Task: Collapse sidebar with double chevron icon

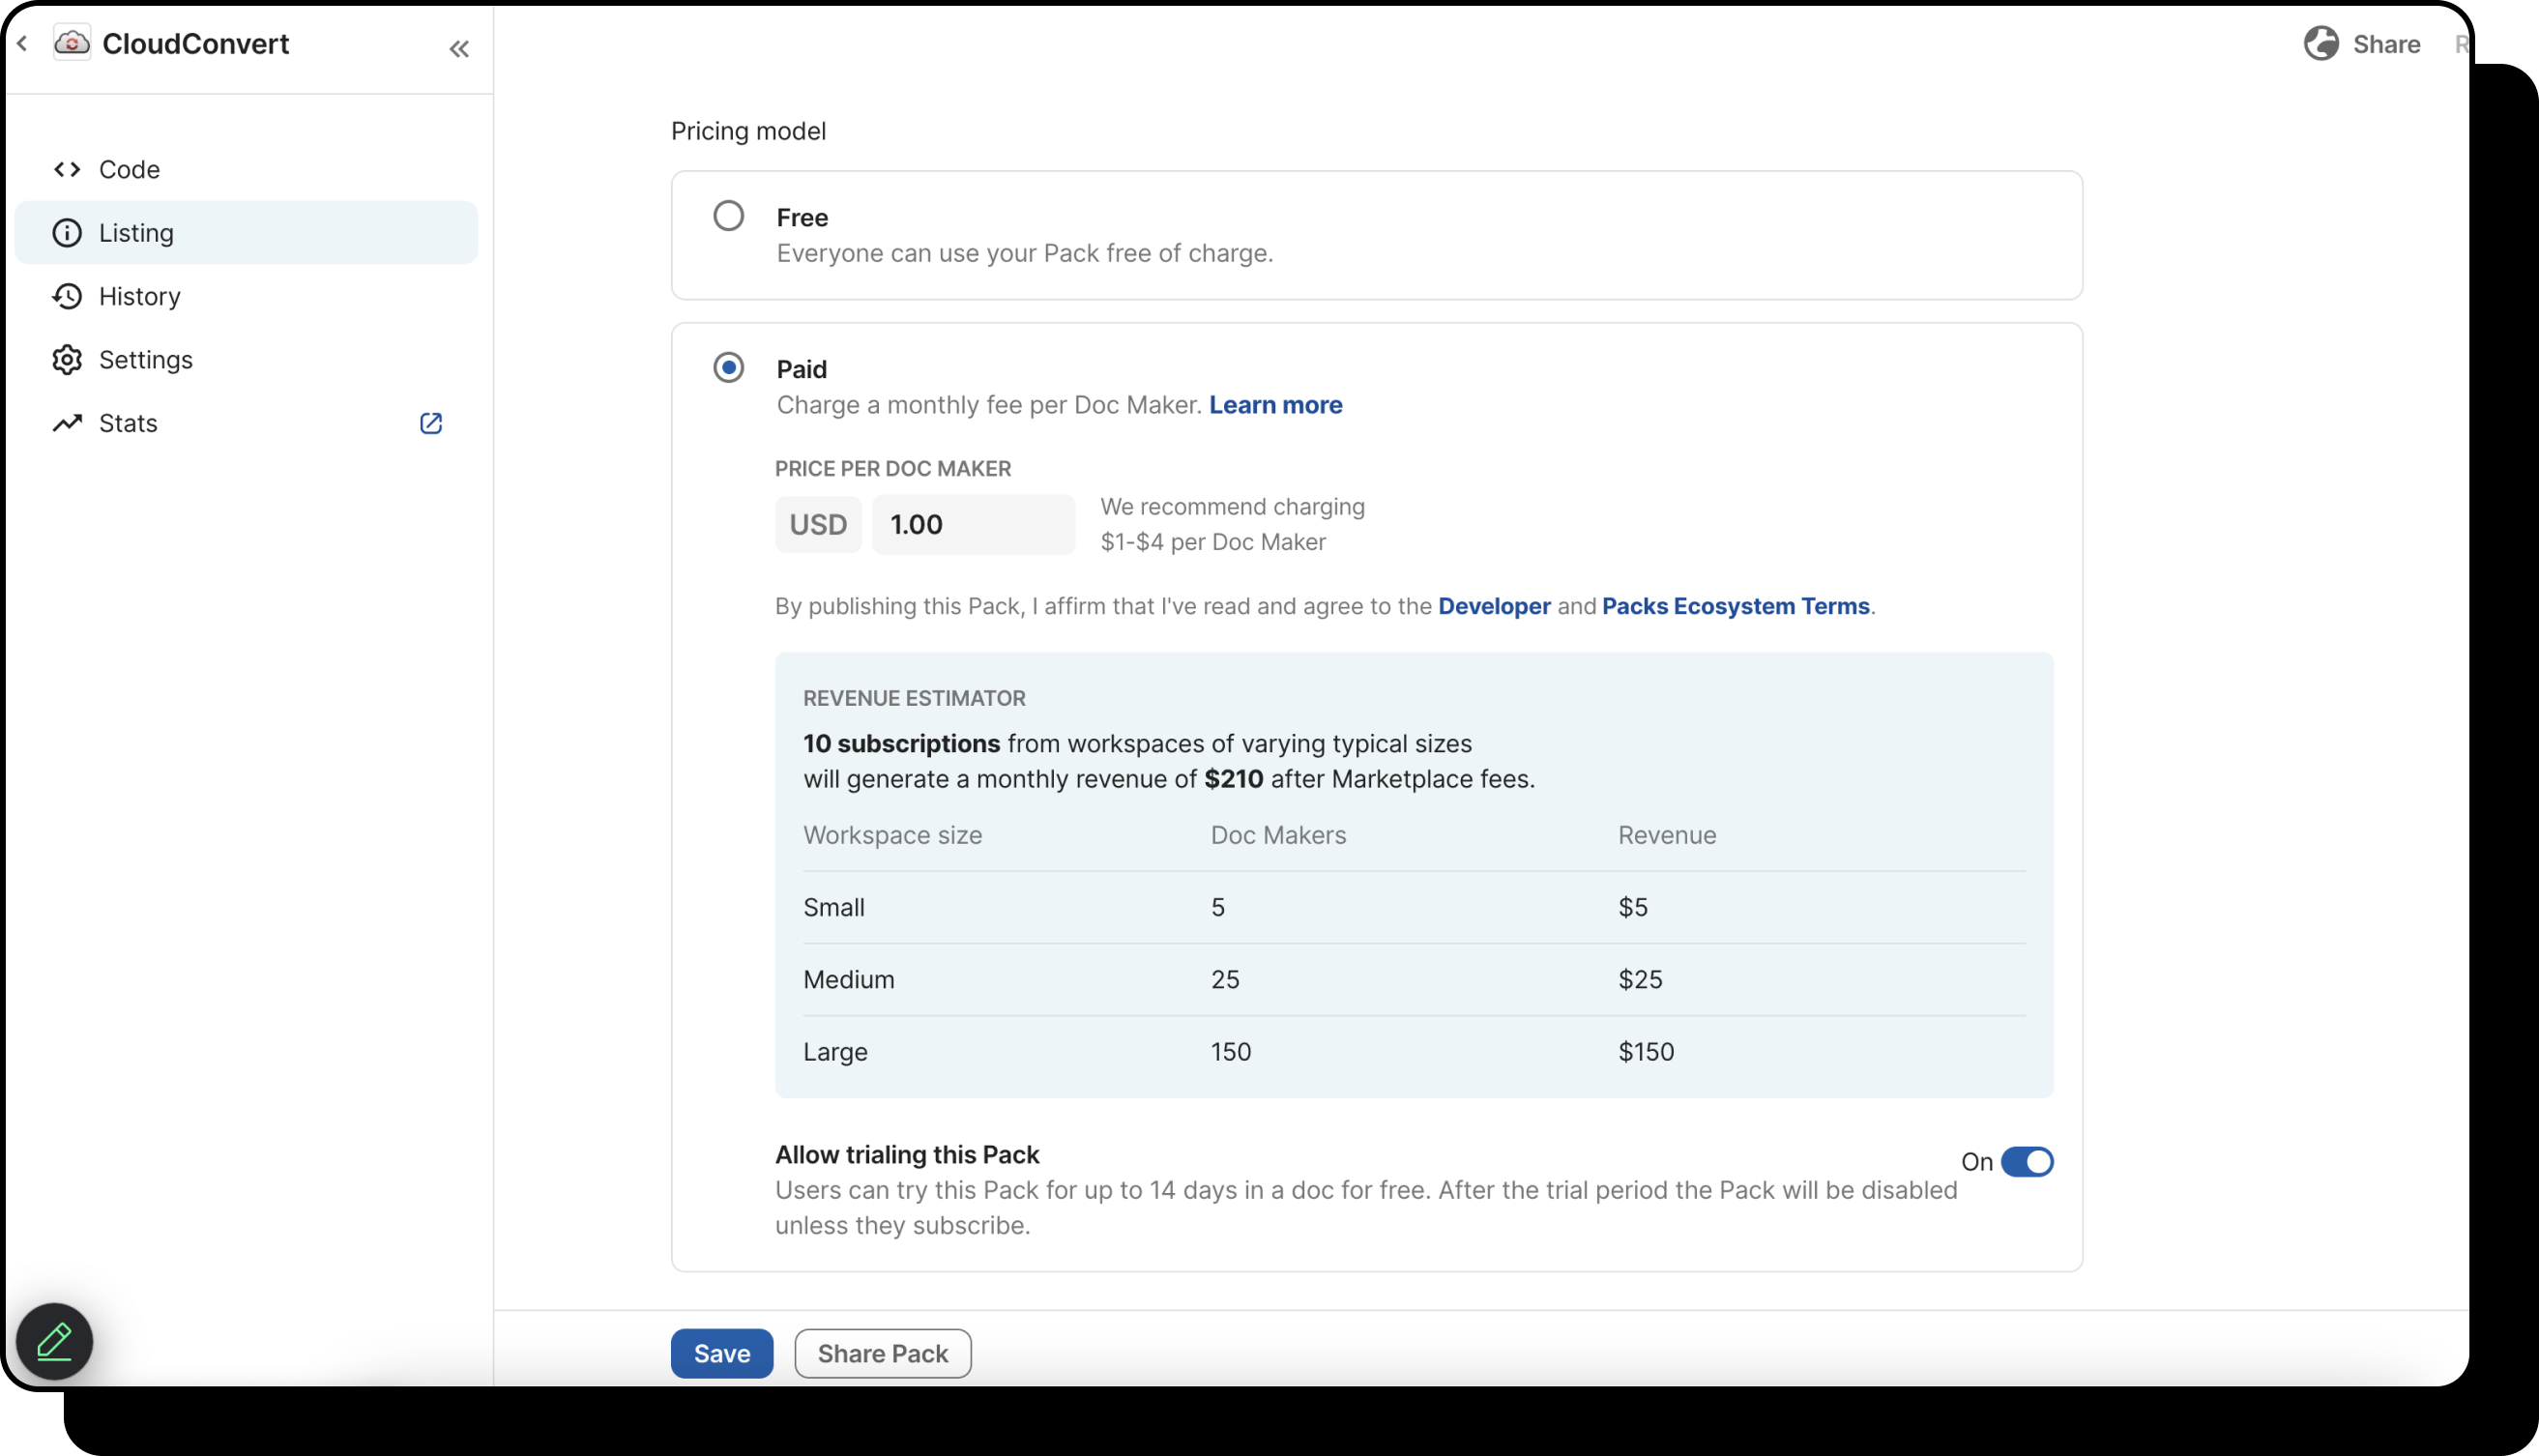Action: click(x=459, y=49)
